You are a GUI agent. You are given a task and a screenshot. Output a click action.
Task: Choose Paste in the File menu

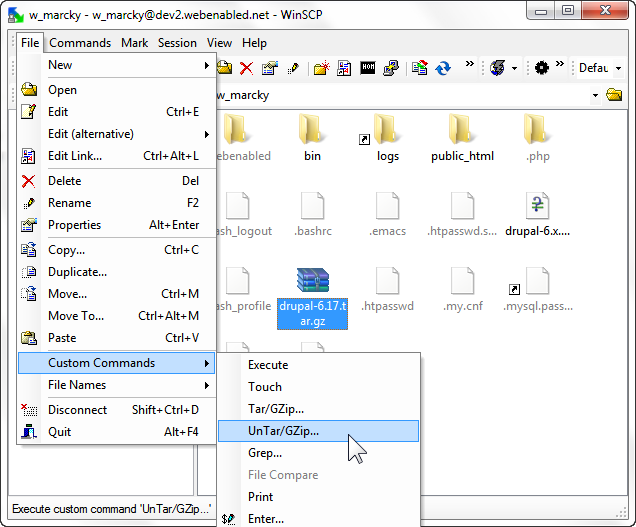pyautogui.click(x=117, y=338)
